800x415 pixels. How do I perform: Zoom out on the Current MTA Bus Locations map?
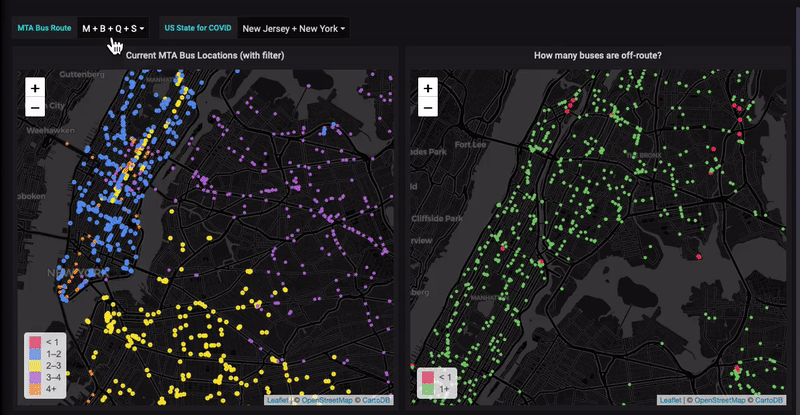[34, 107]
